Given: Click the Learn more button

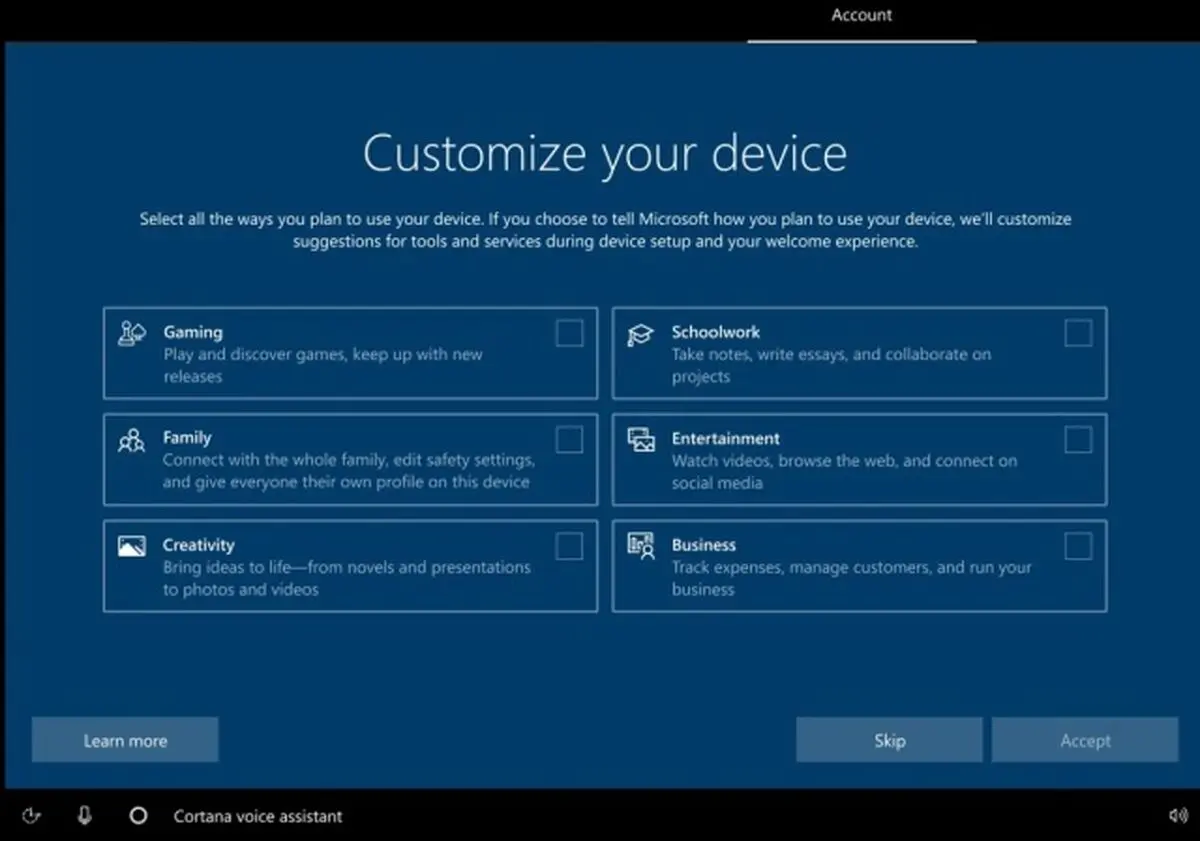Looking at the screenshot, I should [125, 740].
